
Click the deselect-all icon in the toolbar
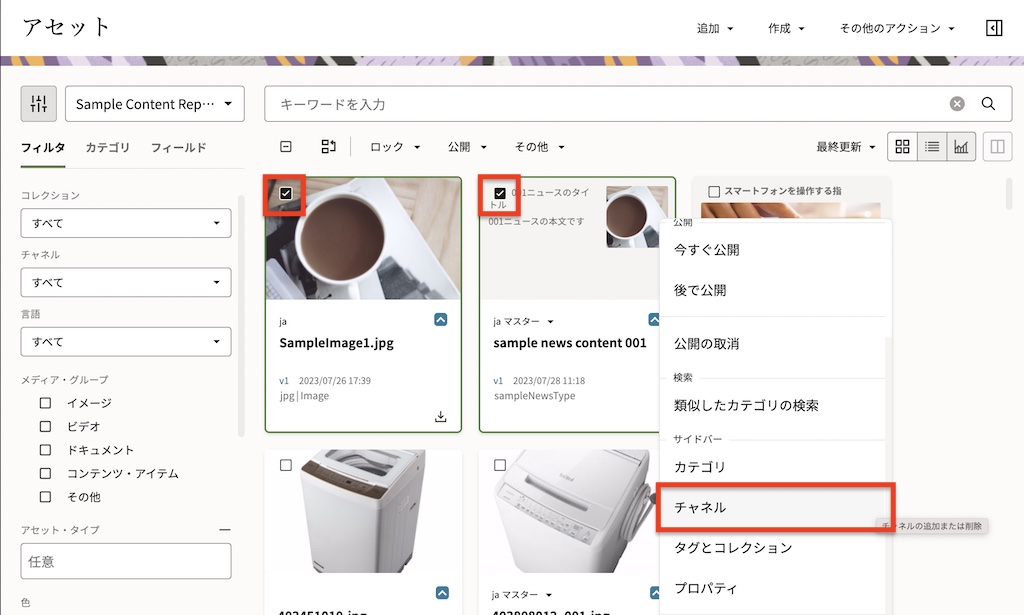[x=285, y=146]
